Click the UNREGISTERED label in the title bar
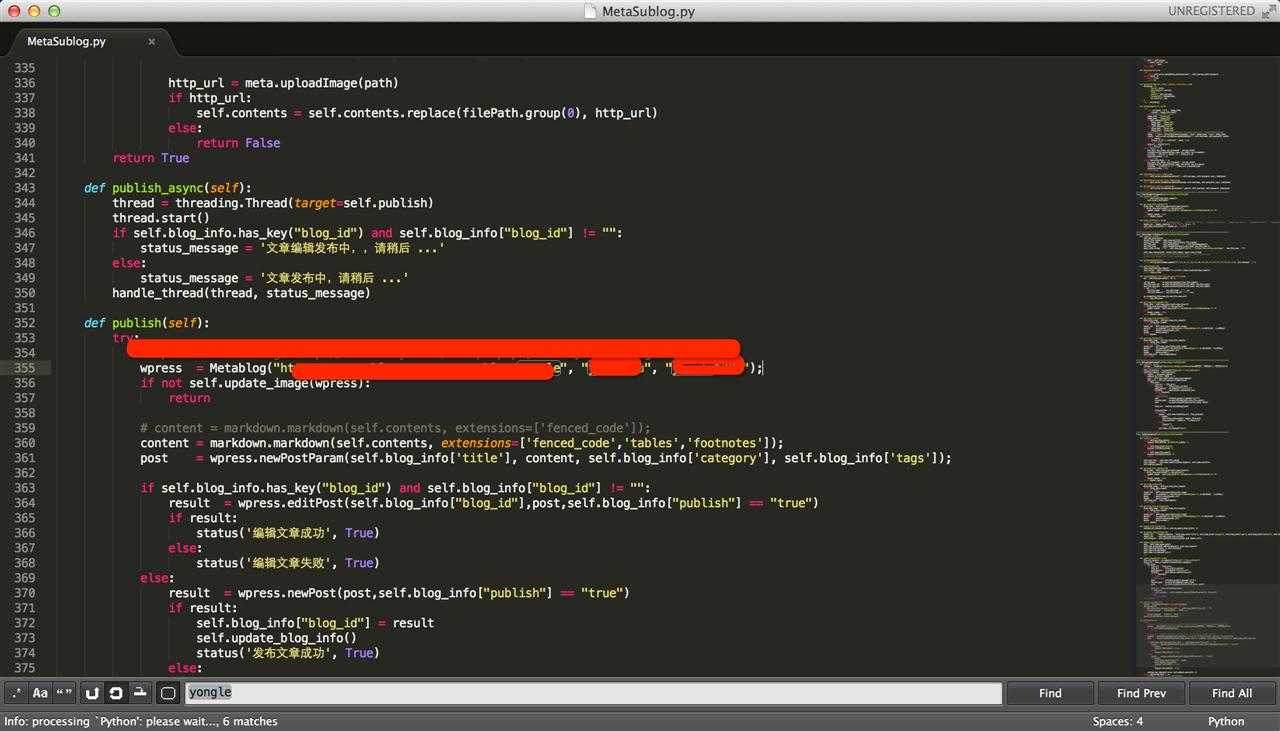This screenshot has height=731, width=1280. [1211, 11]
